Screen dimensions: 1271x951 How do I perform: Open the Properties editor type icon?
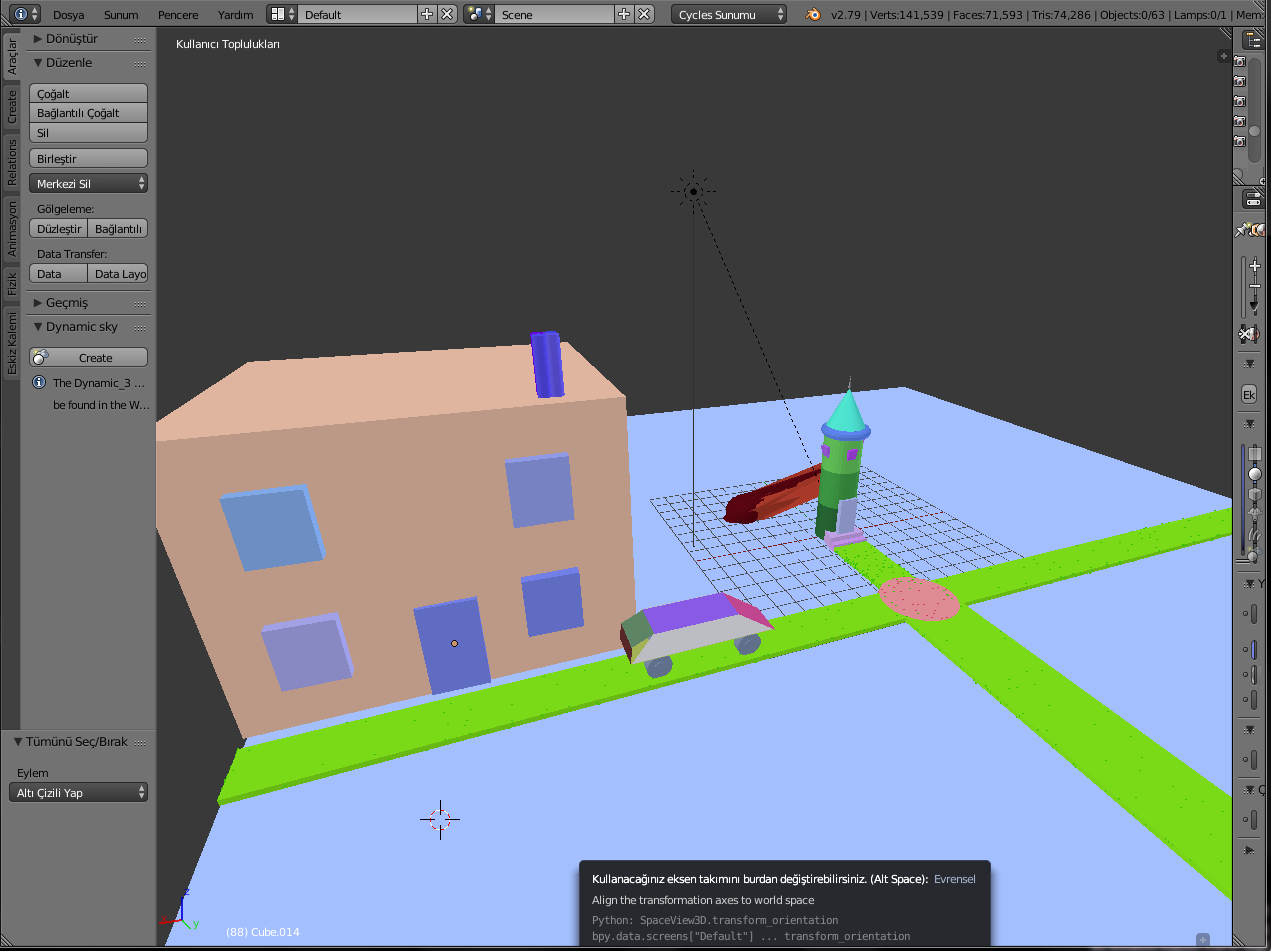click(x=1254, y=199)
